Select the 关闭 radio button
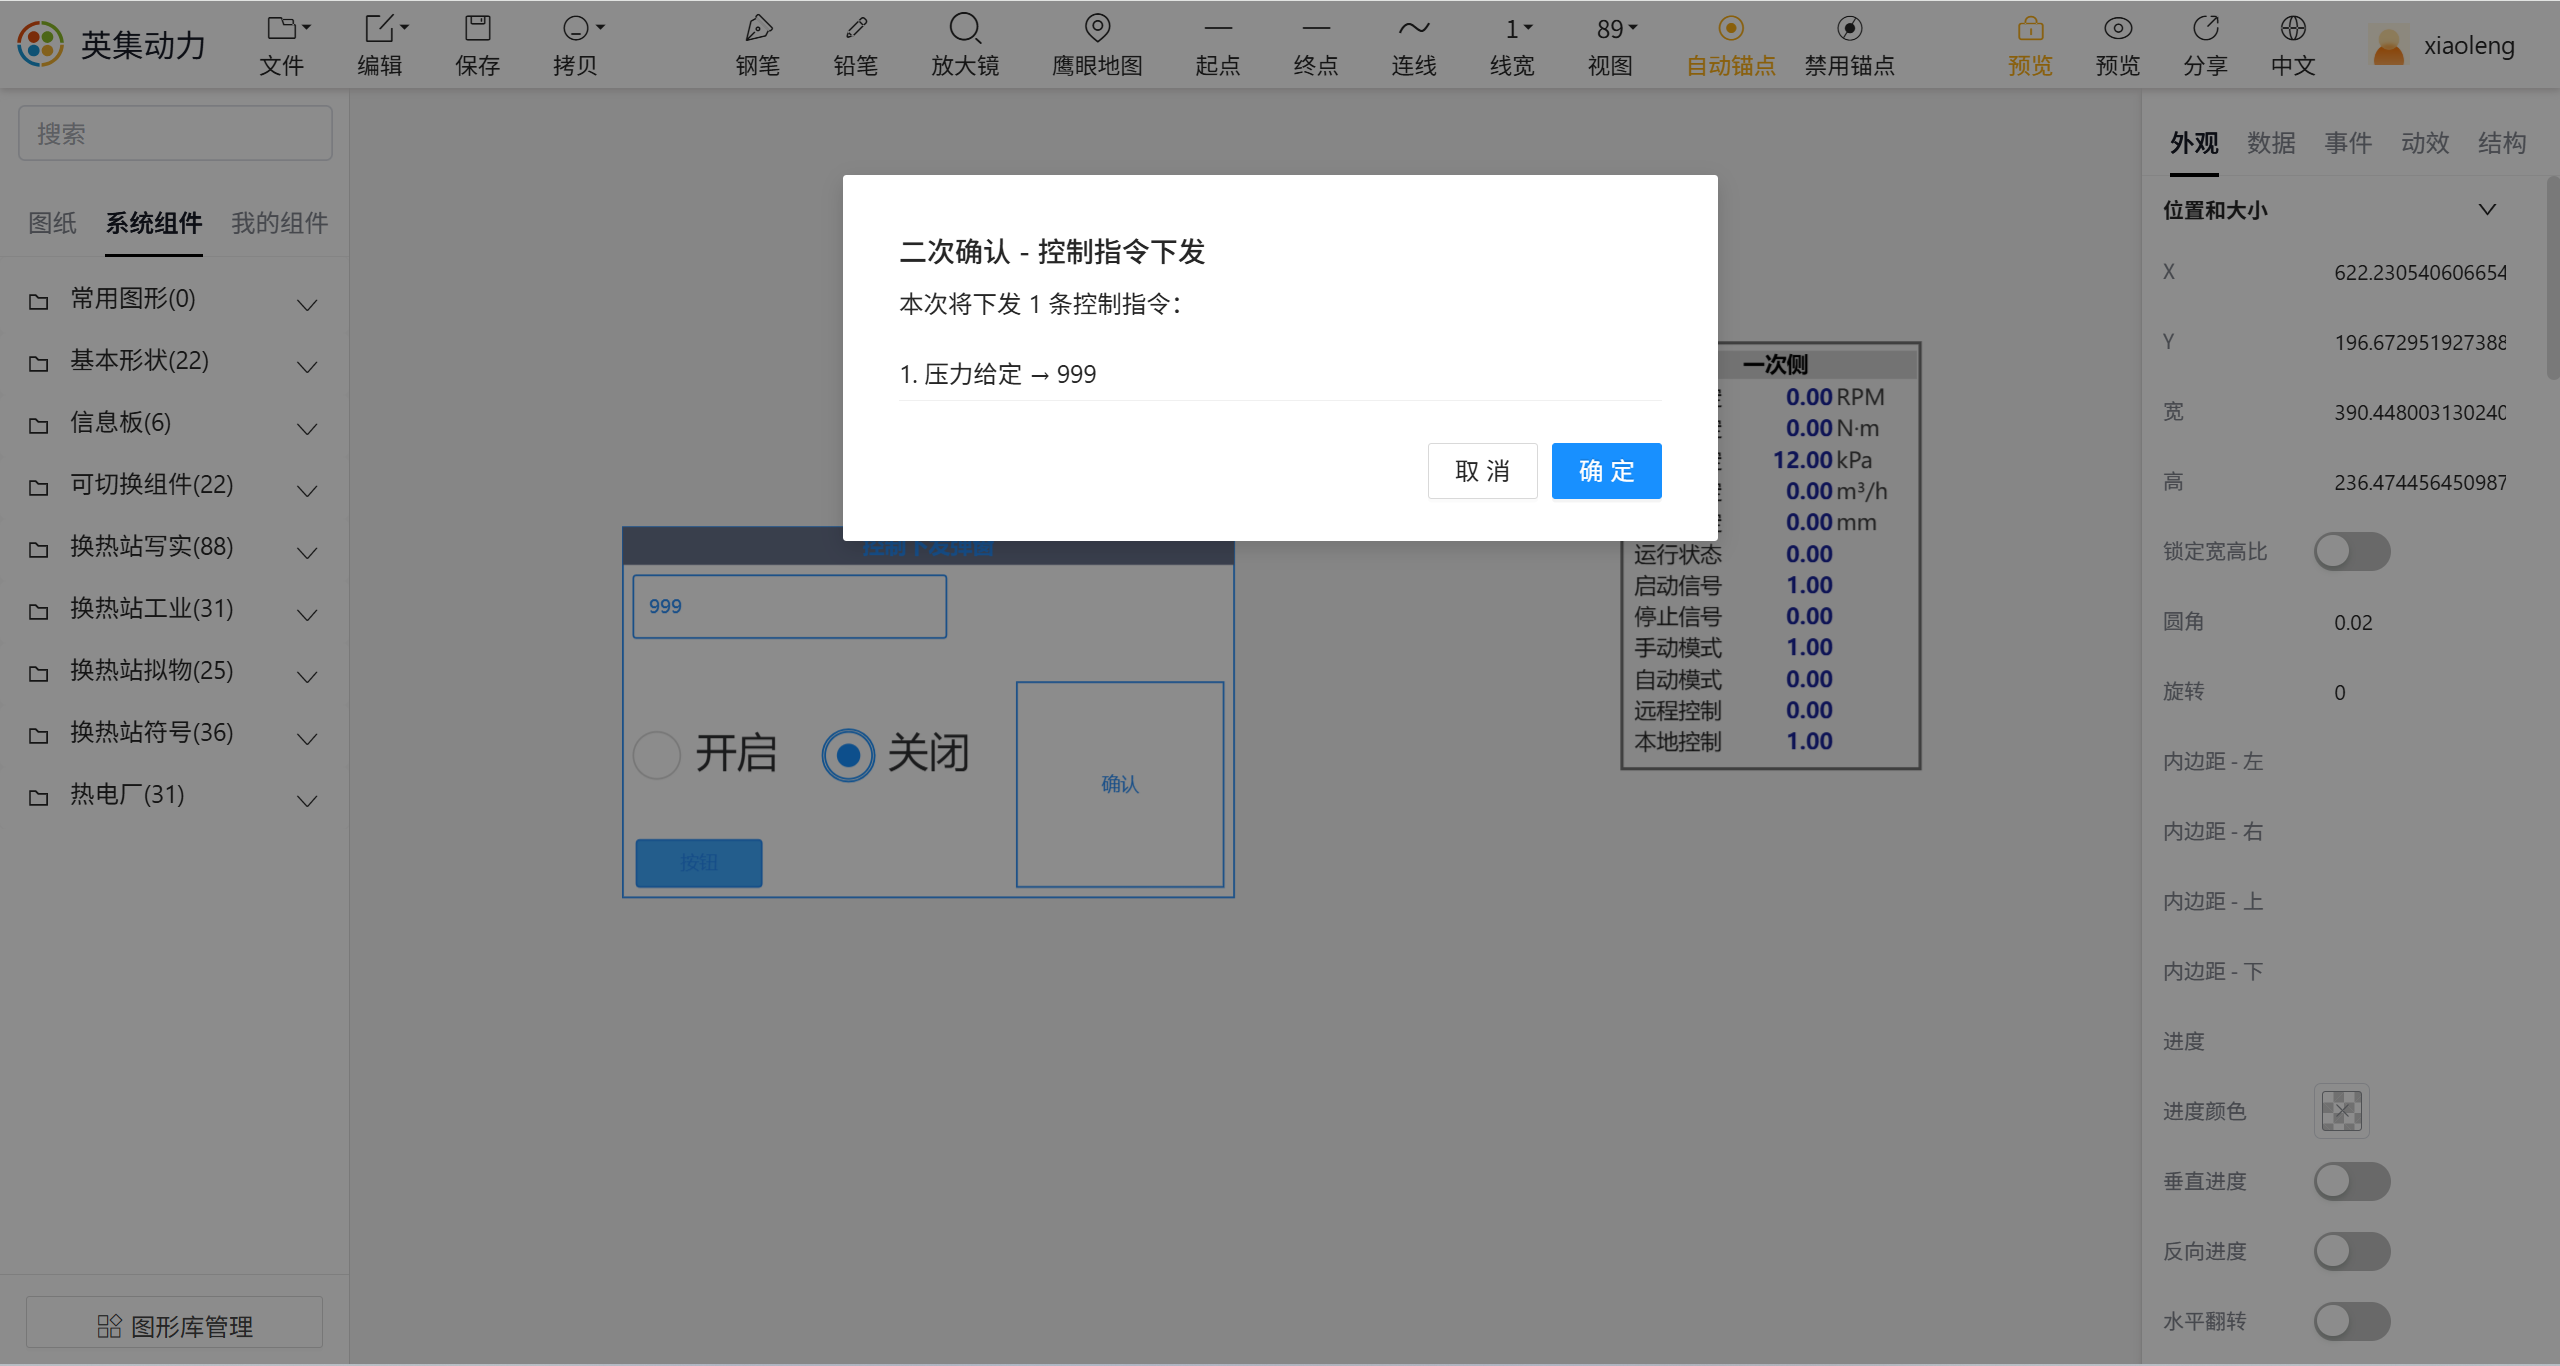This screenshot has width=2560, height=1366. (848, 754)
